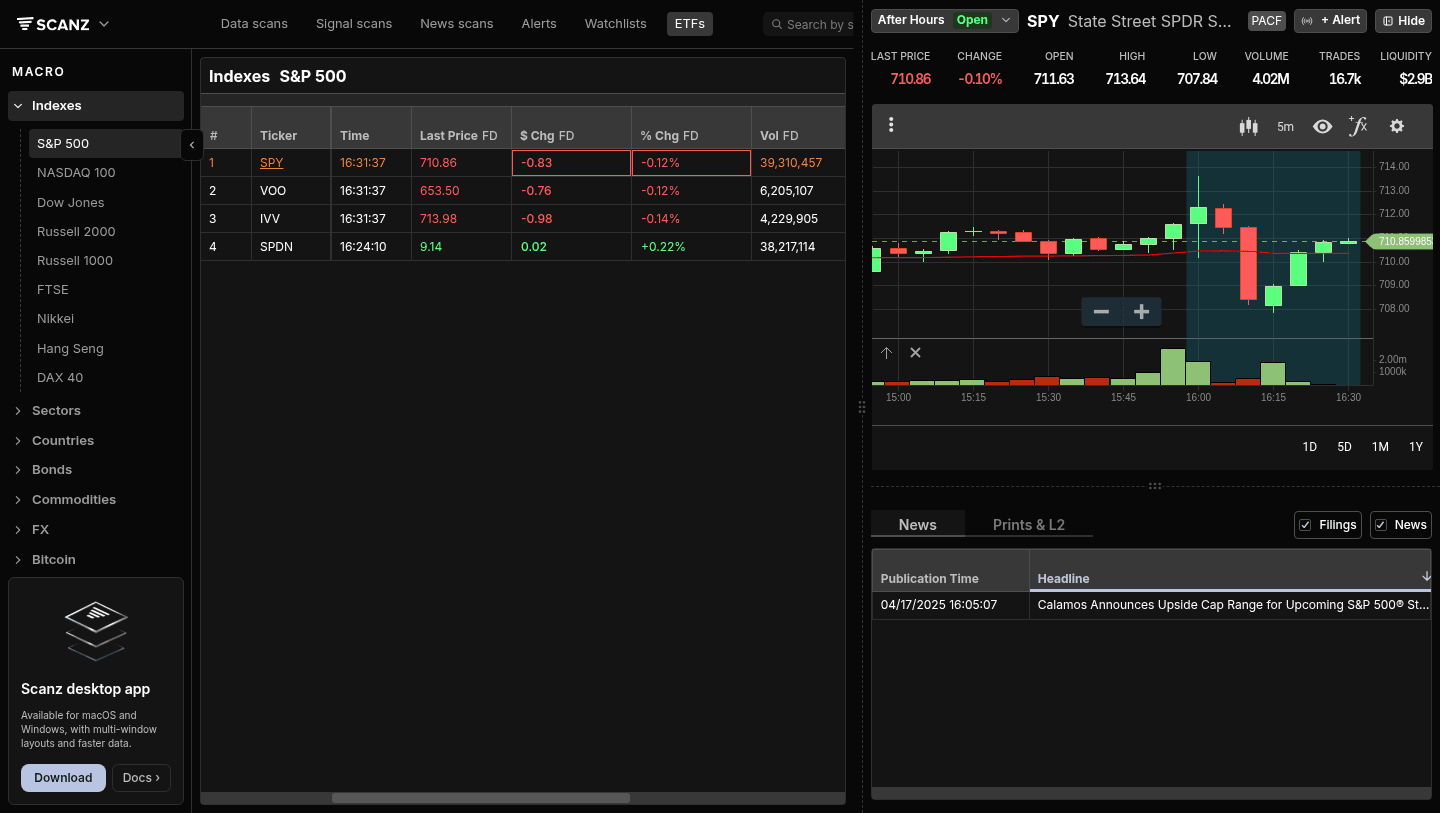Toggle chart visibility eye icon

coord(1322,126)
